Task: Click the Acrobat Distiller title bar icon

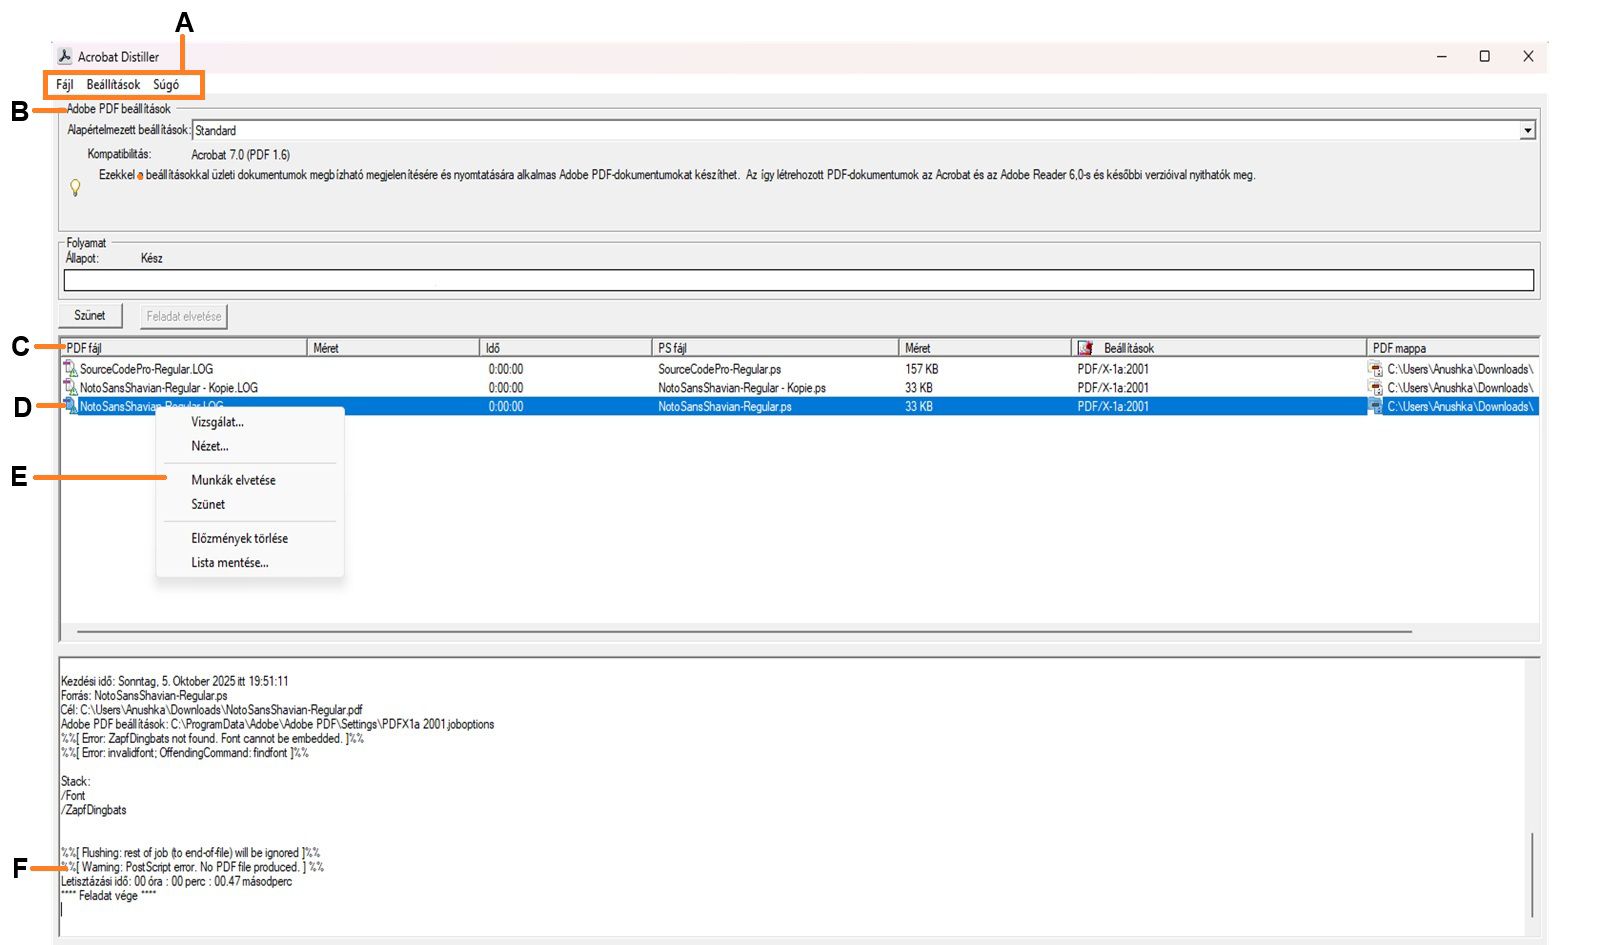Action: coord(65,57)
